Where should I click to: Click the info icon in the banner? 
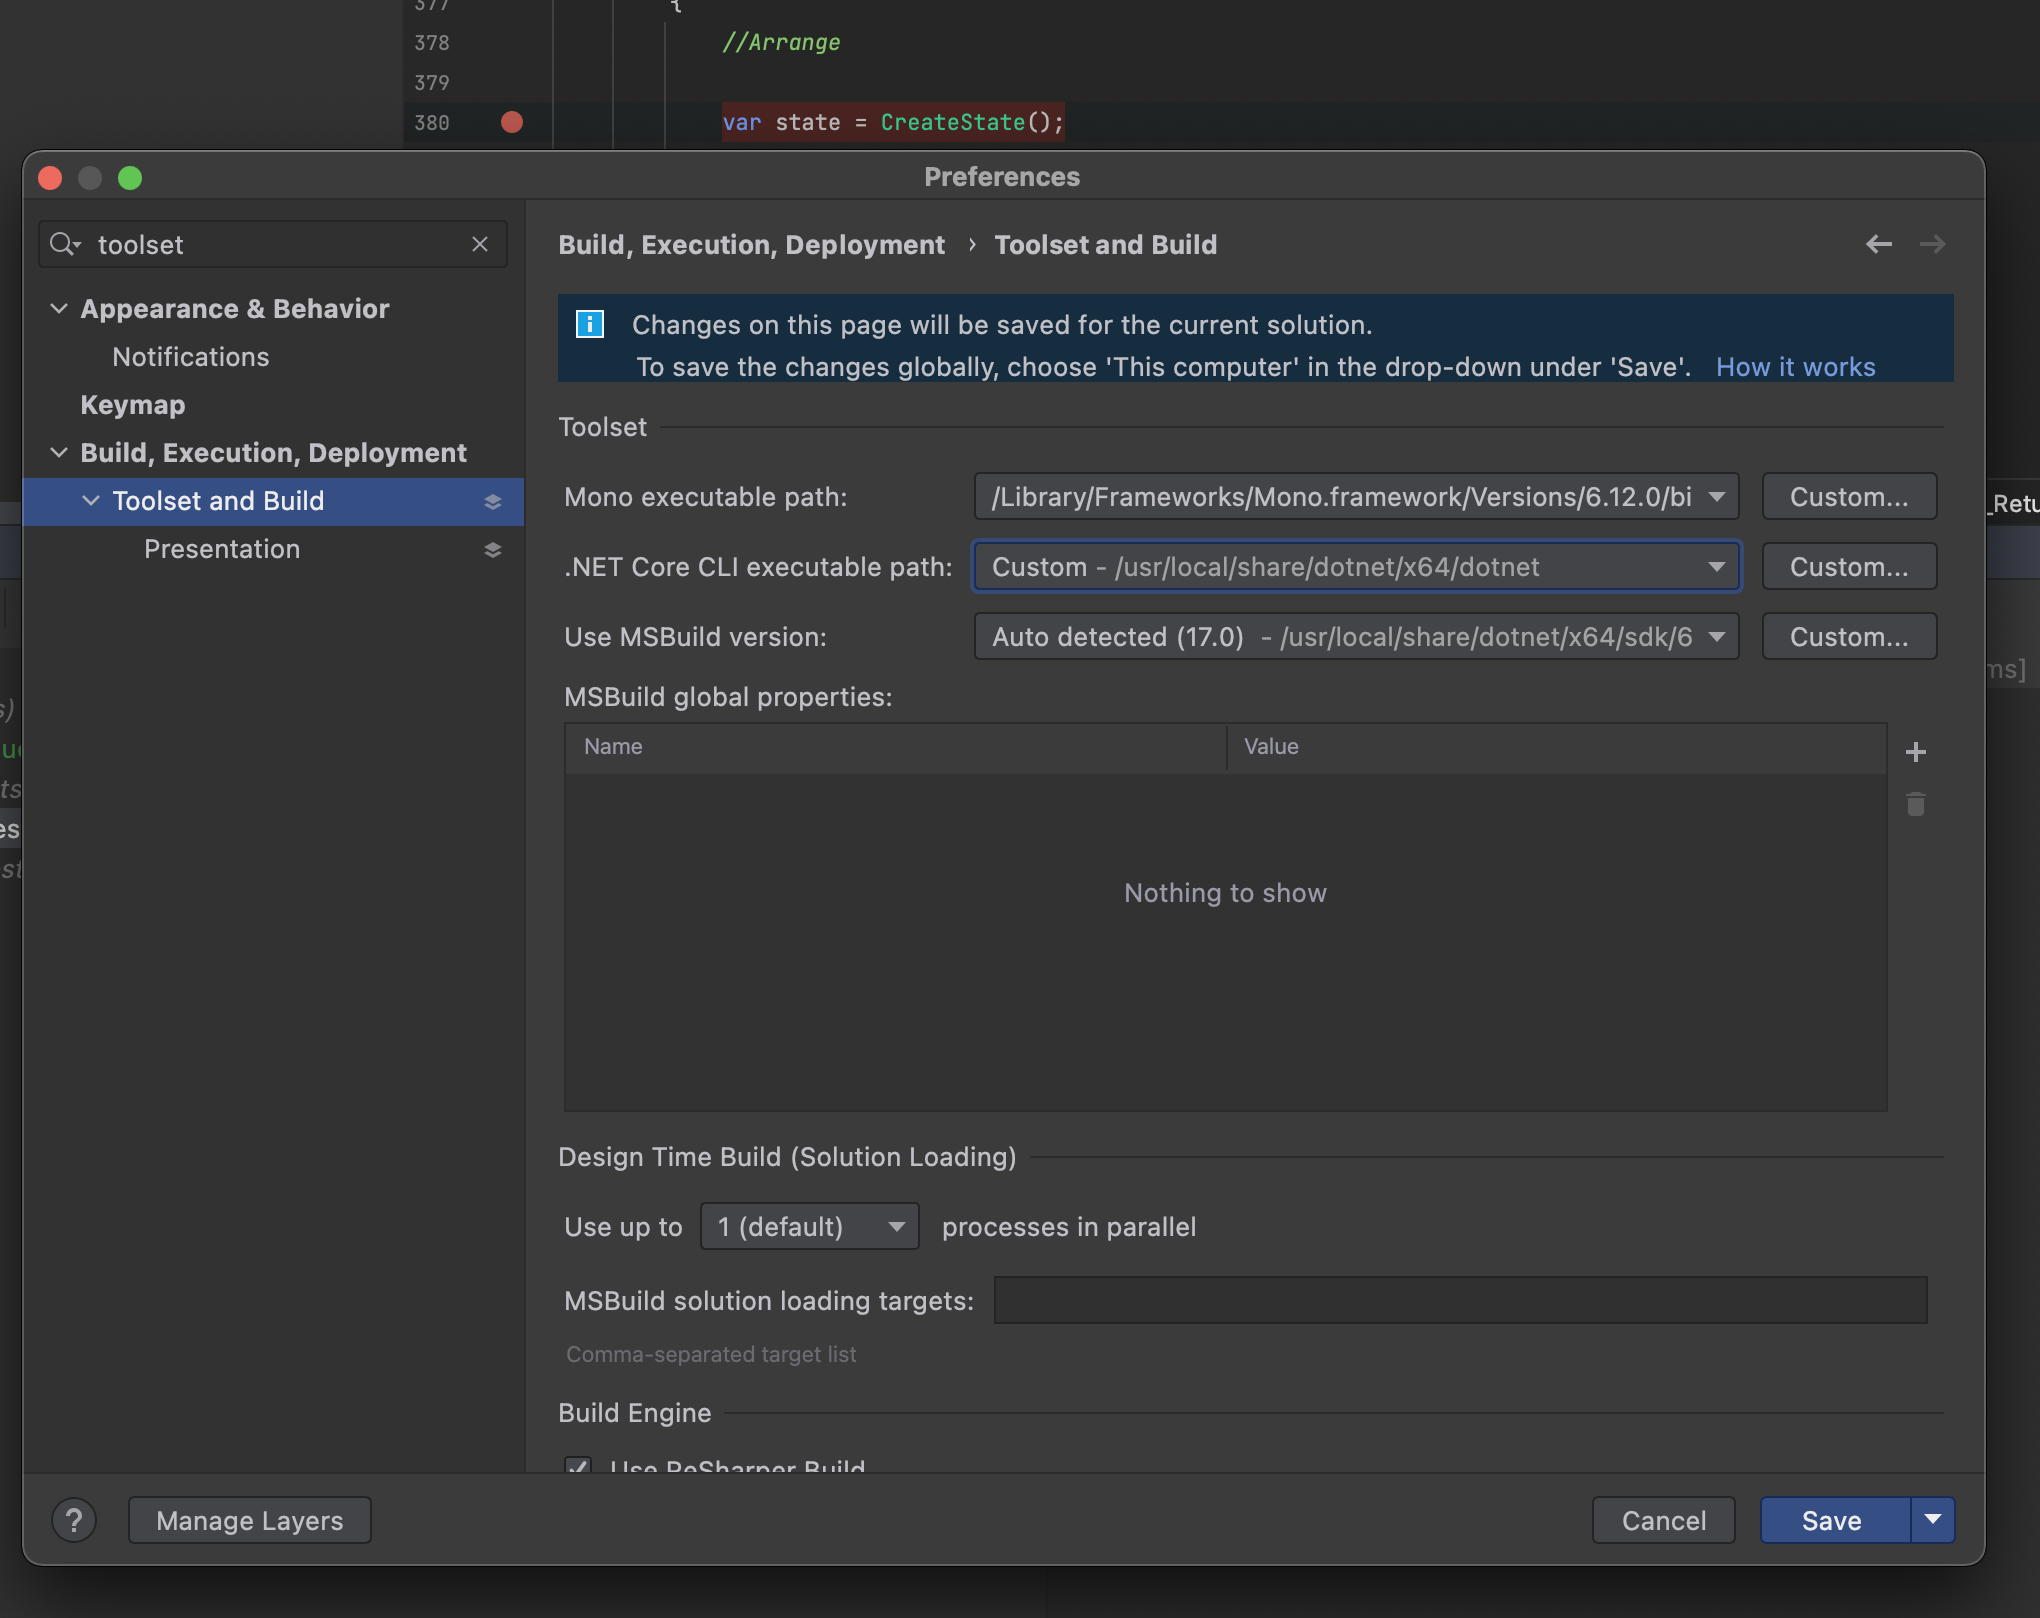[x=590, y=324]
